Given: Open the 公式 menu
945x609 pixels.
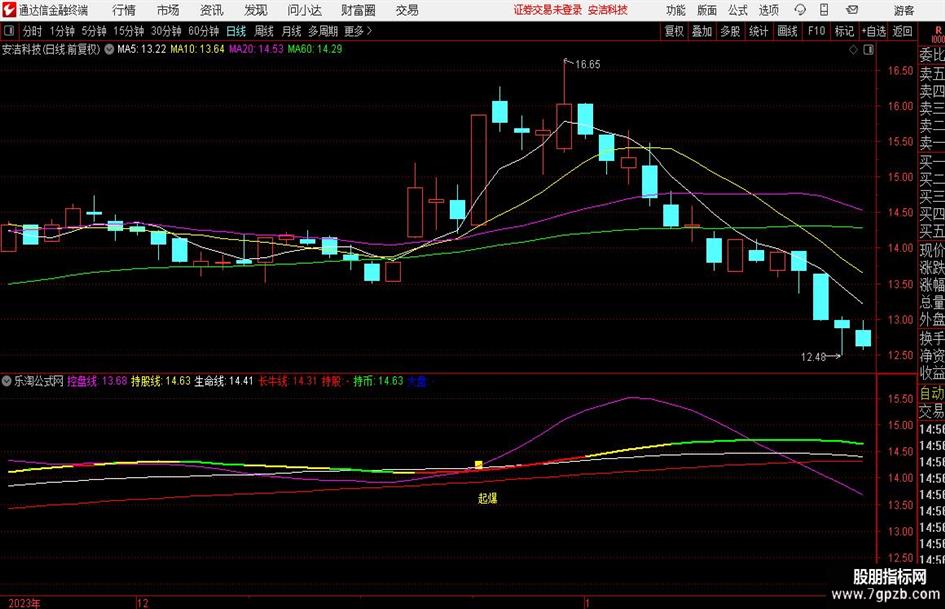Looking at the screenshot, I should coord(738,10).
